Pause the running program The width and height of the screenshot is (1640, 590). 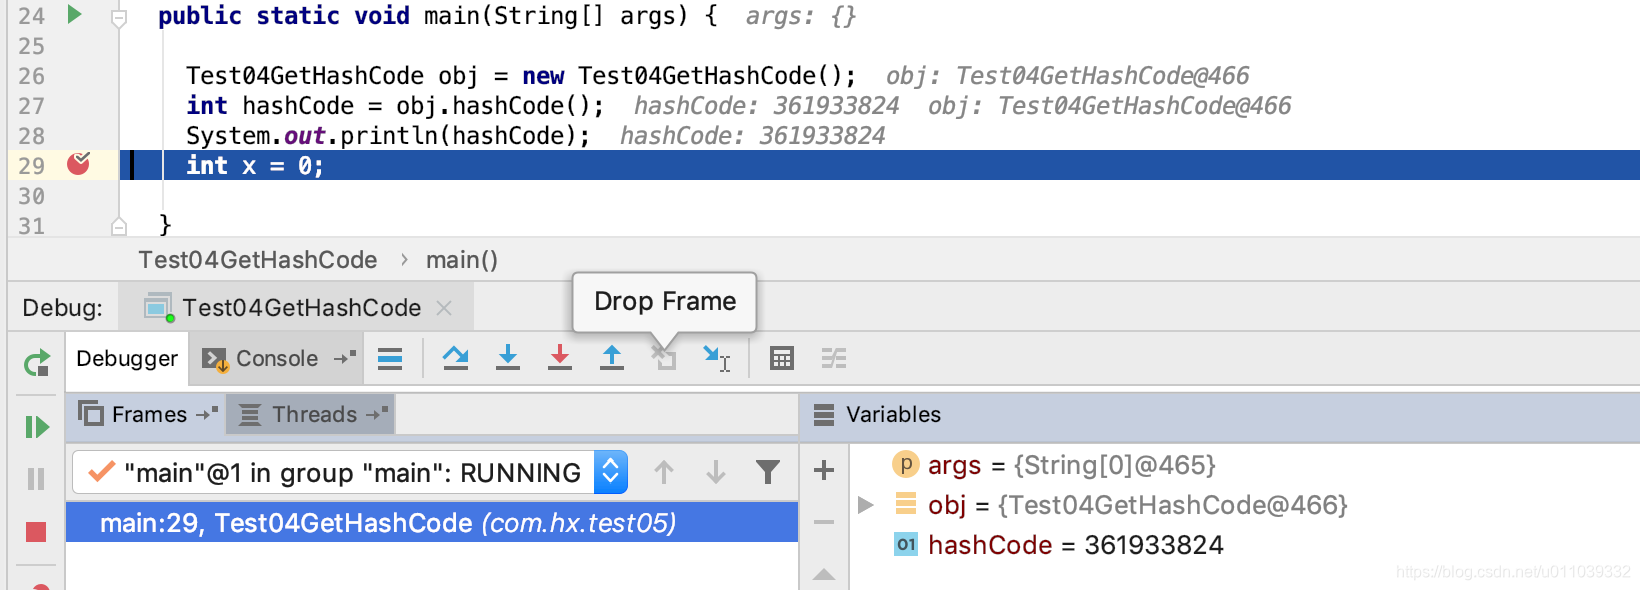(35, 479)
